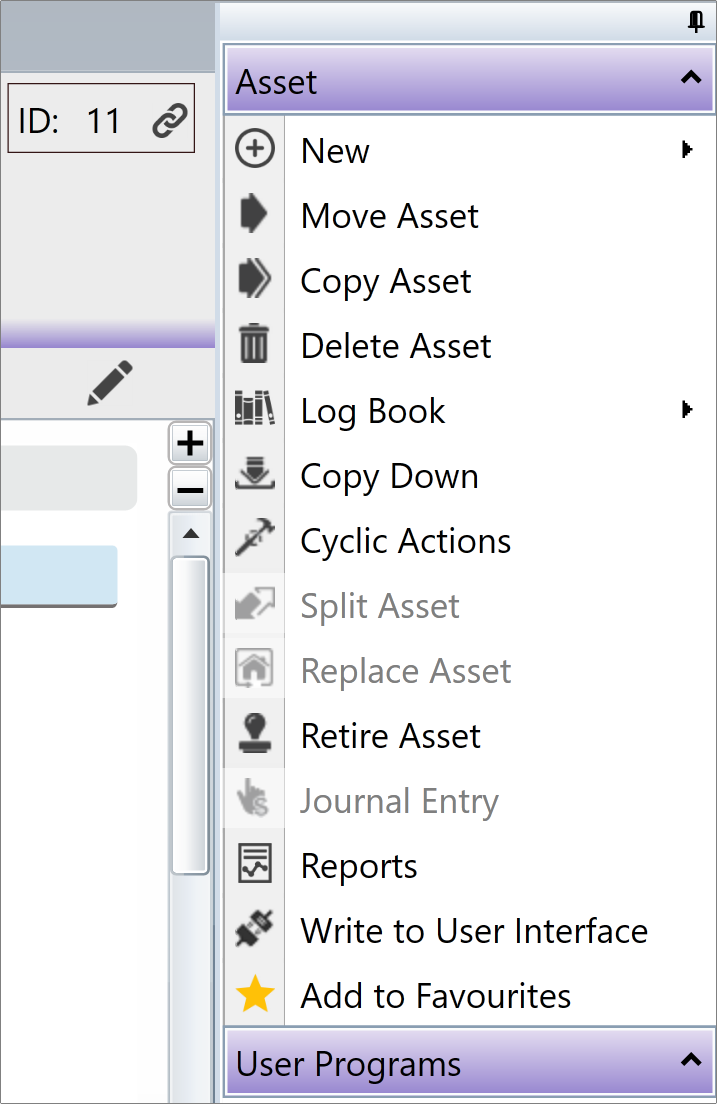Image resolution: width=717 pixels, height=1104 pixels.
Task: Click the plus button above scrollbar
Action: pos(190,444)
